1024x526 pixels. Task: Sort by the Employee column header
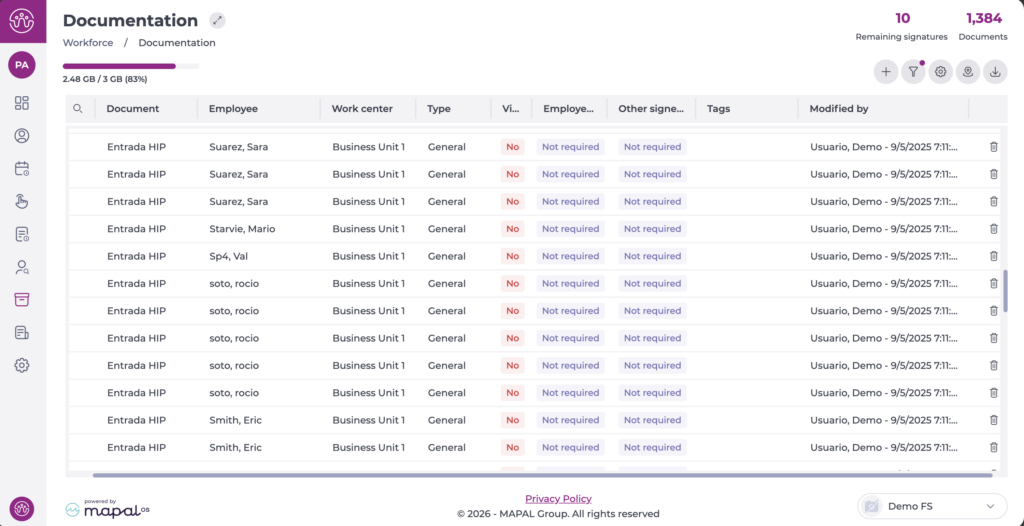[x=233, y=109]
